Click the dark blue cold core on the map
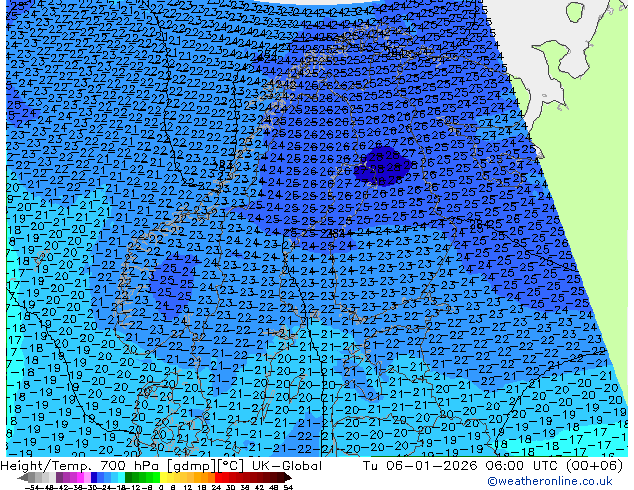The height and width of the screenshot is (490, 634). pyautogui.click(x=383, y=167)
